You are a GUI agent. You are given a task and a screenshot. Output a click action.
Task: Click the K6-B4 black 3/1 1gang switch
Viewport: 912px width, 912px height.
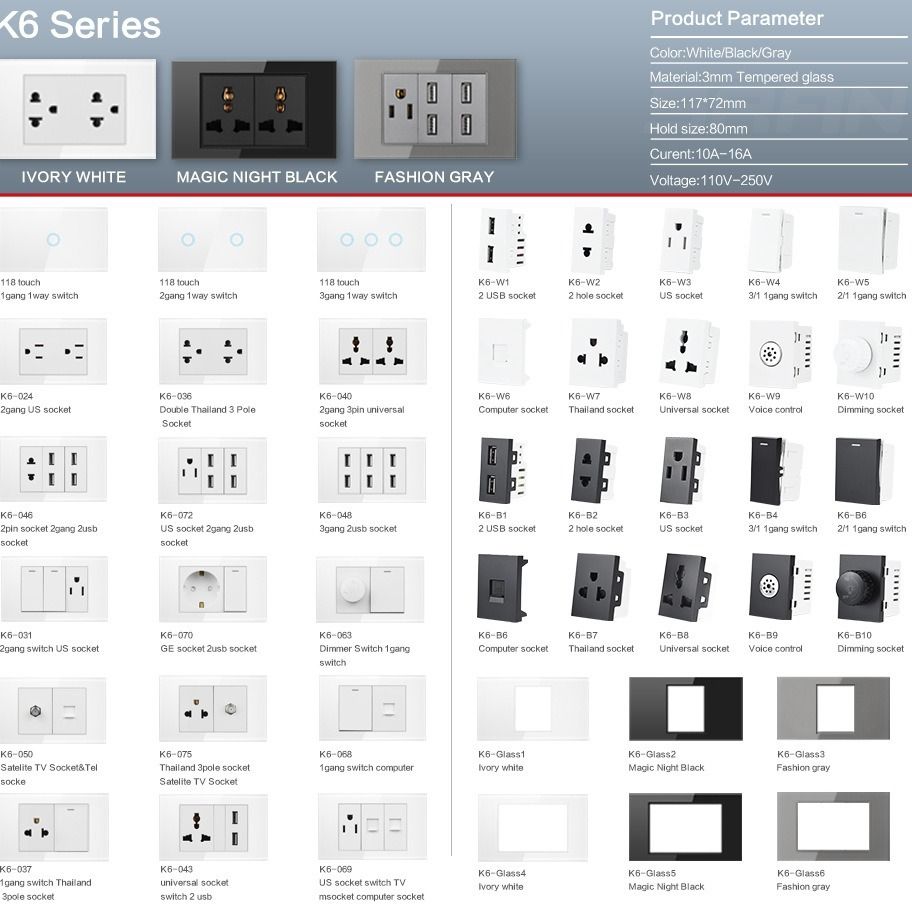coord(772,470)
